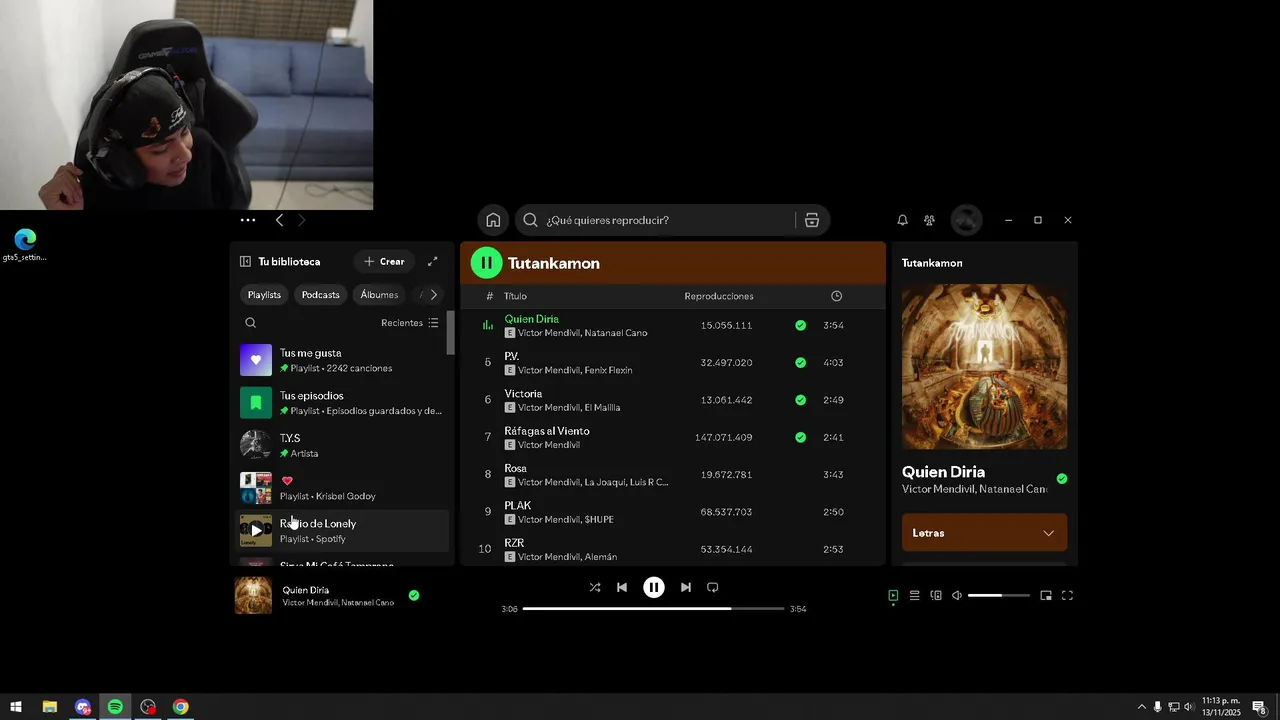Expand library to full view
This screenshot has width=1280, height=720.
click(x=433, y=262)
